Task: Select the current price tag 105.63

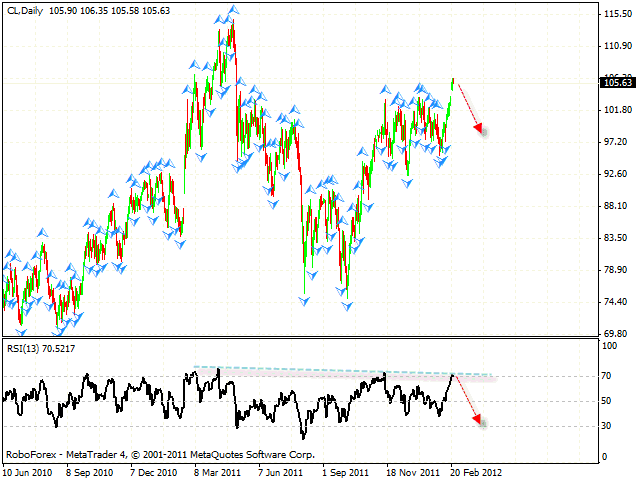Action: 616,83
